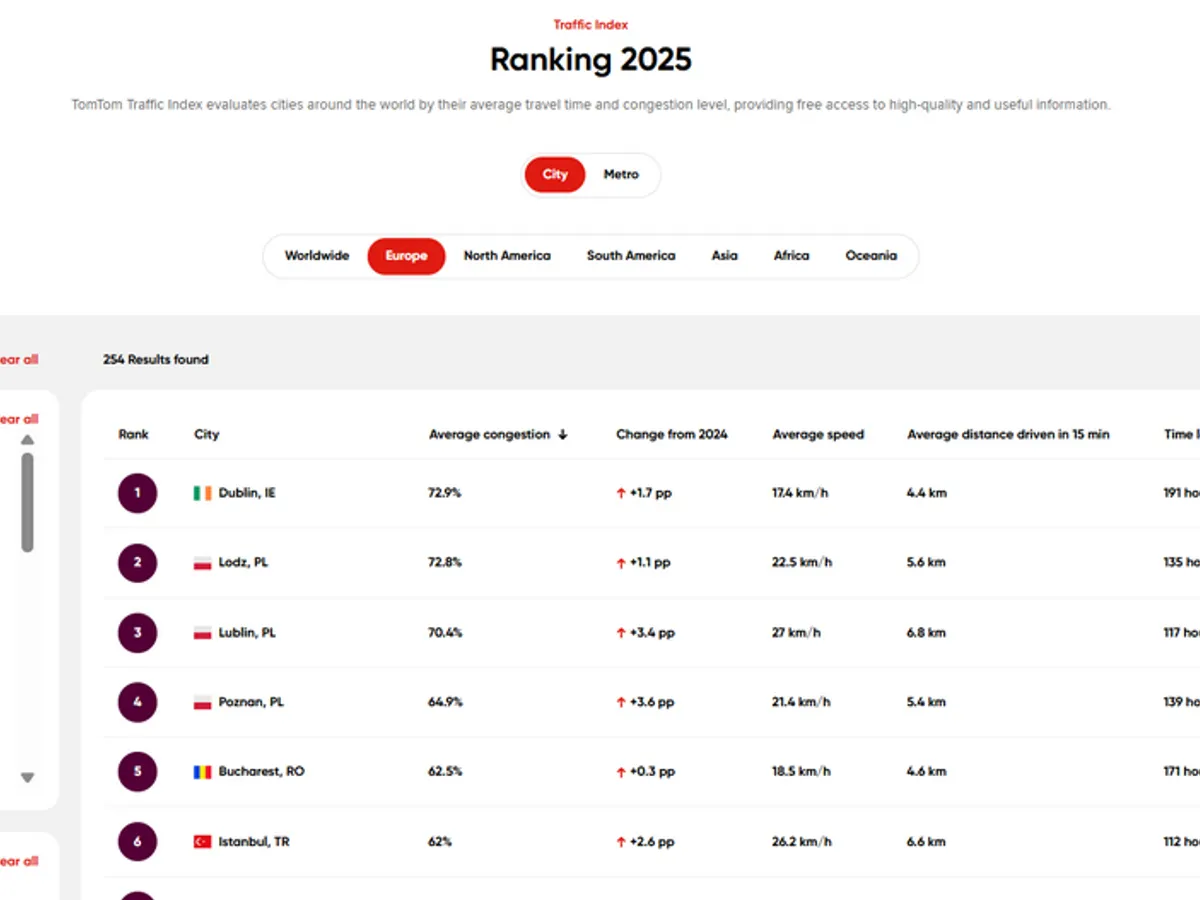The height and width of the screenshot is (900, 1200).
Task: Select the City toggle option
Action: (x=555, y=175)
